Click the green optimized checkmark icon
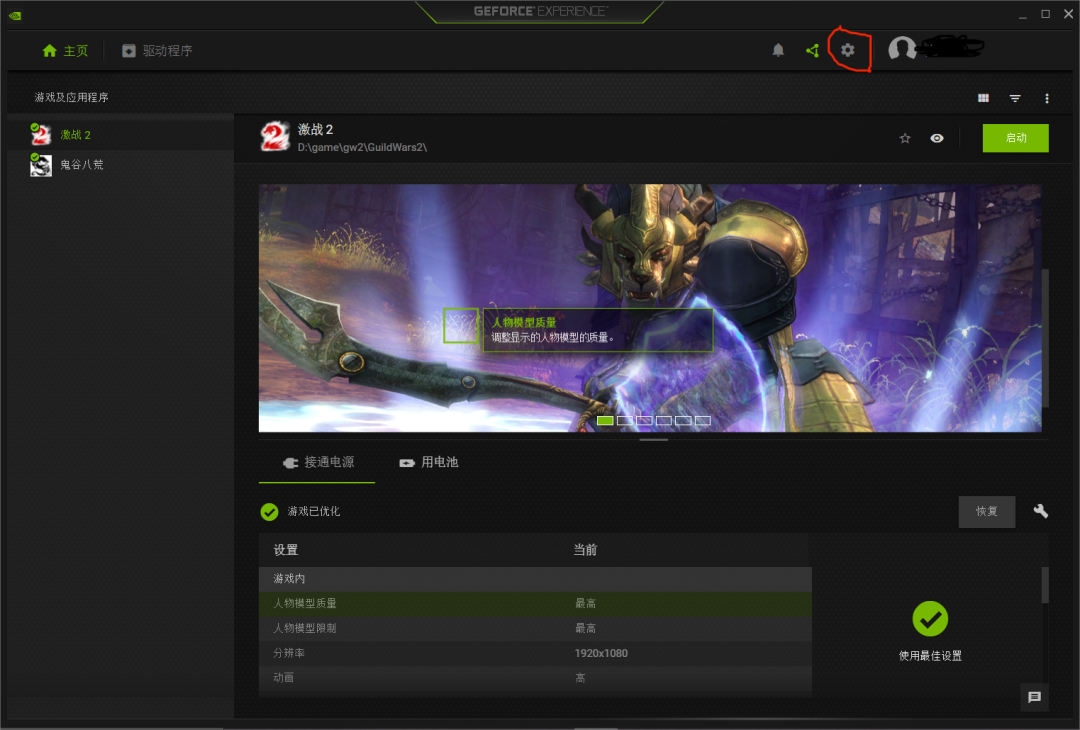This screenshot has height=730, width=1080. [x=269, y=512]
